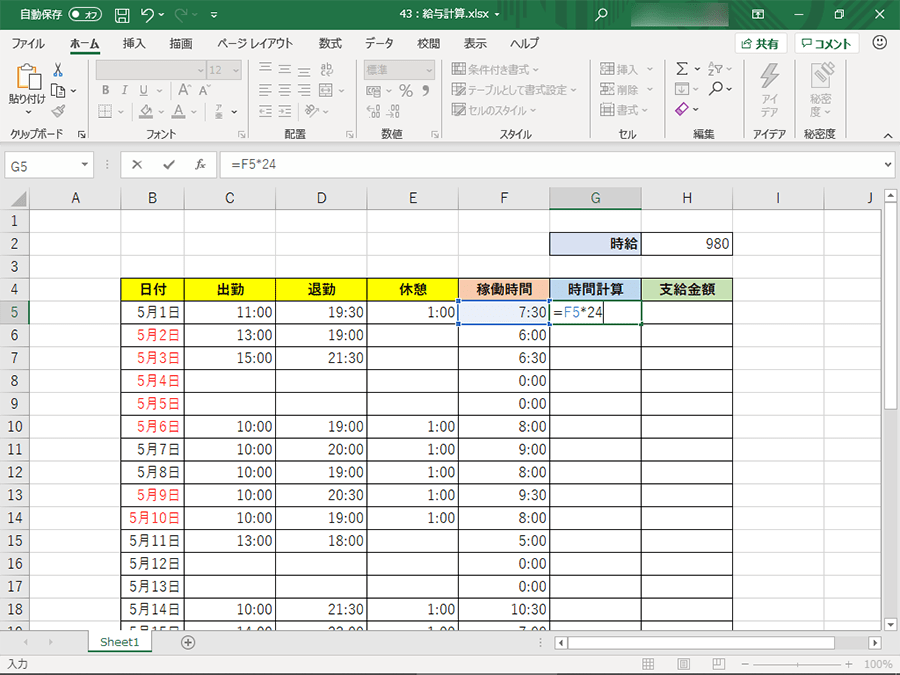Click the Cut scissors icon

(x=58, y=70)
